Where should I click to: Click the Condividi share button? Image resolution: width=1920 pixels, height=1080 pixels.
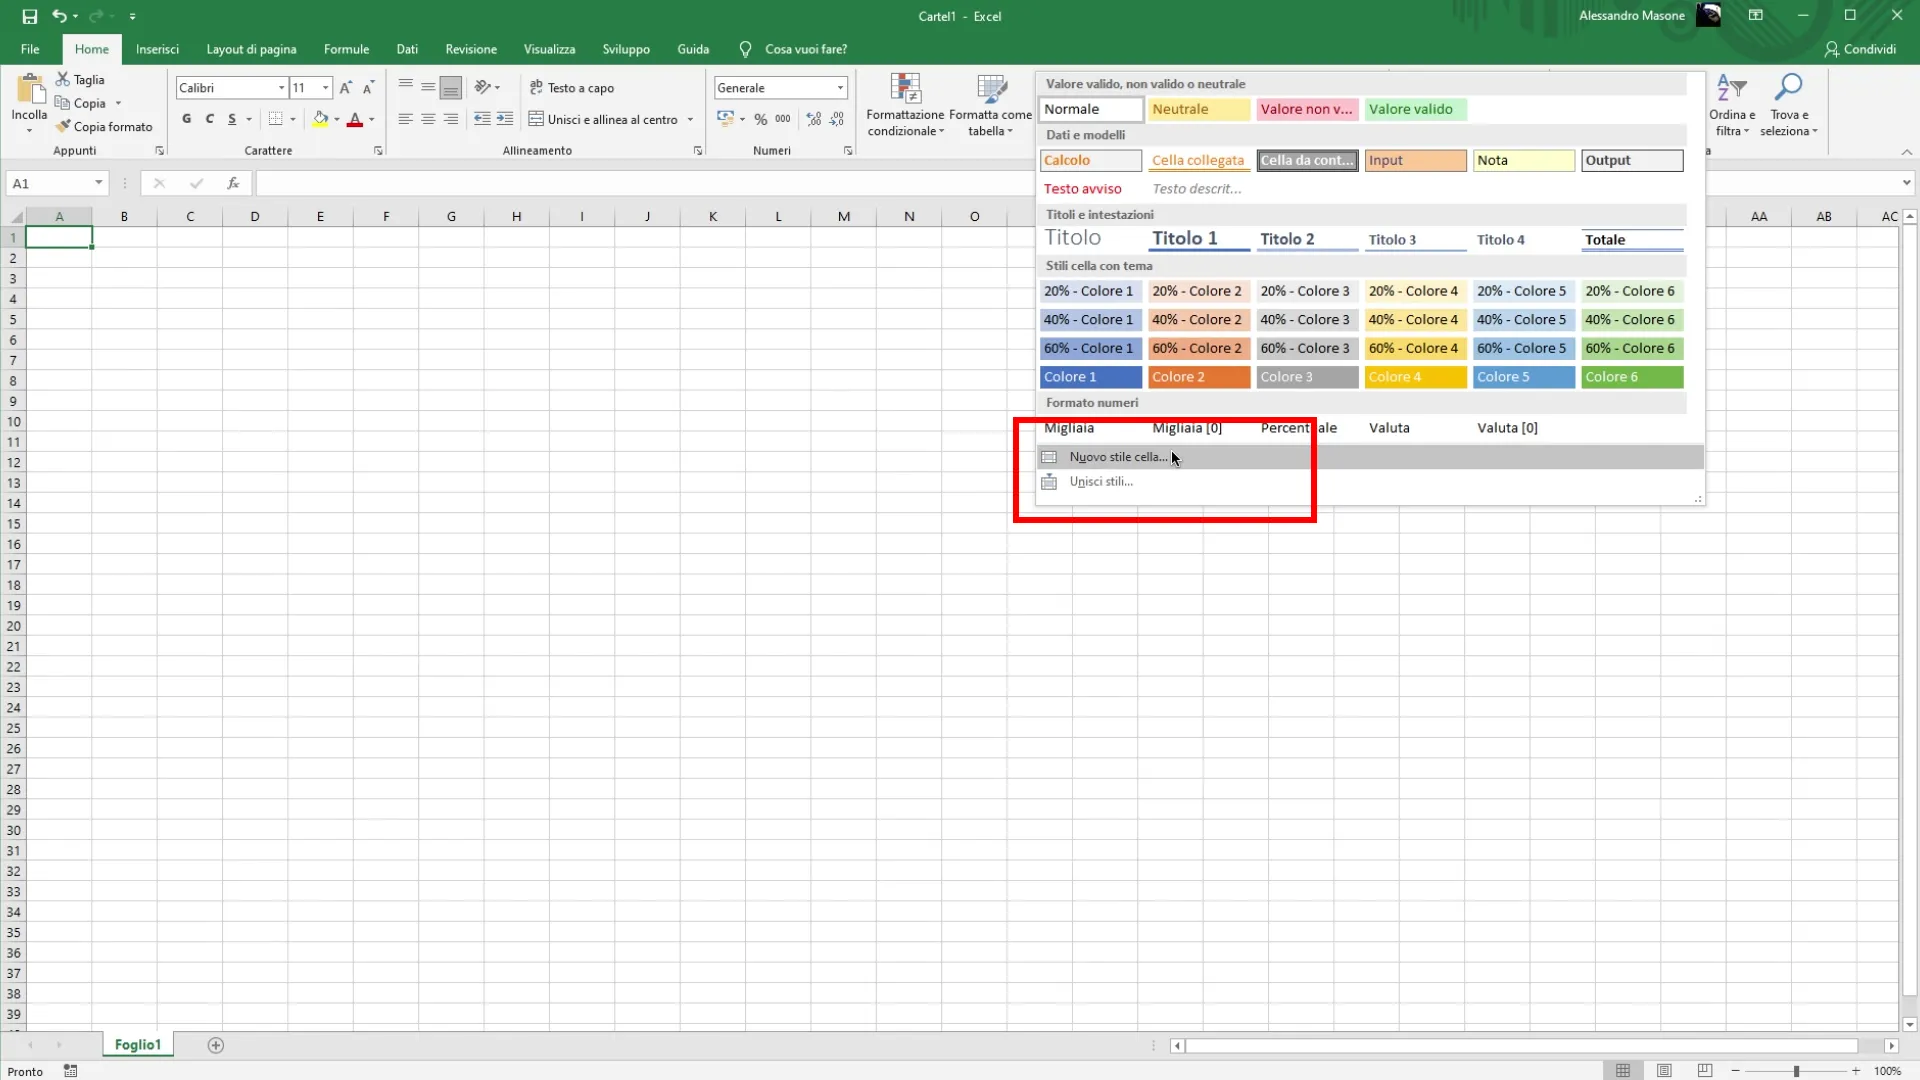point(1860,49)
